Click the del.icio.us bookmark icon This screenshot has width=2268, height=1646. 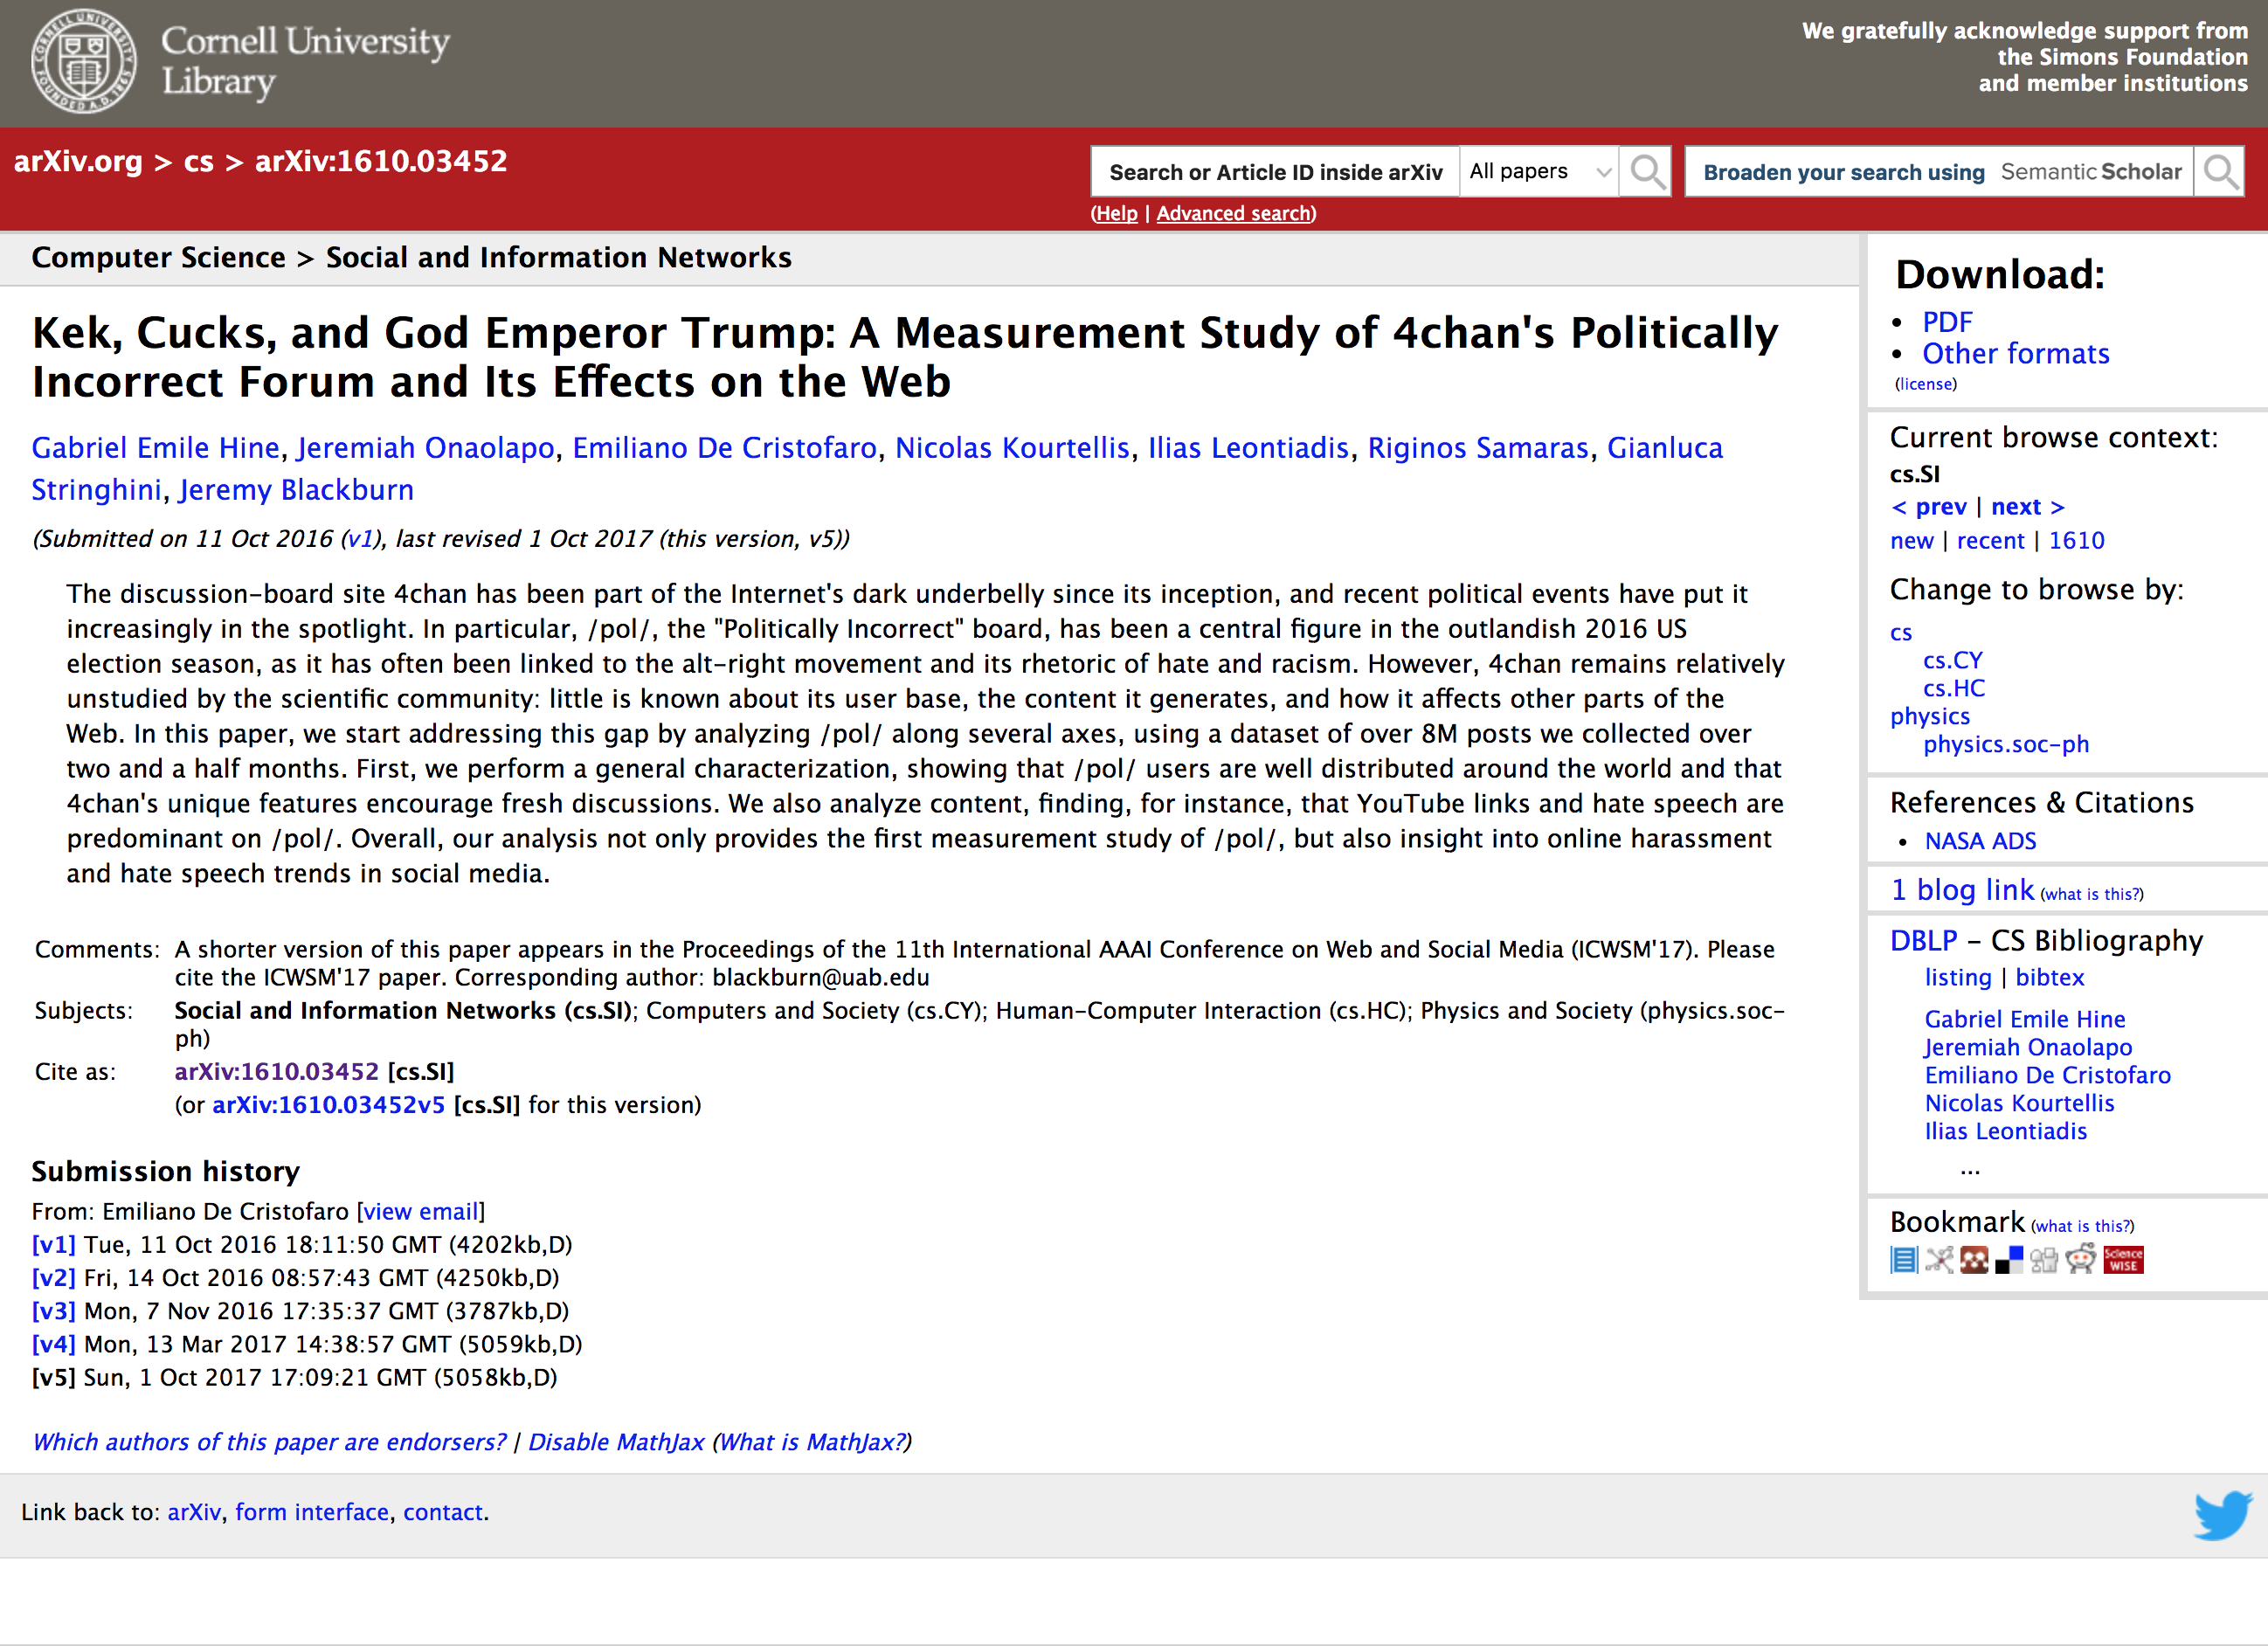coord(2009,1259)
